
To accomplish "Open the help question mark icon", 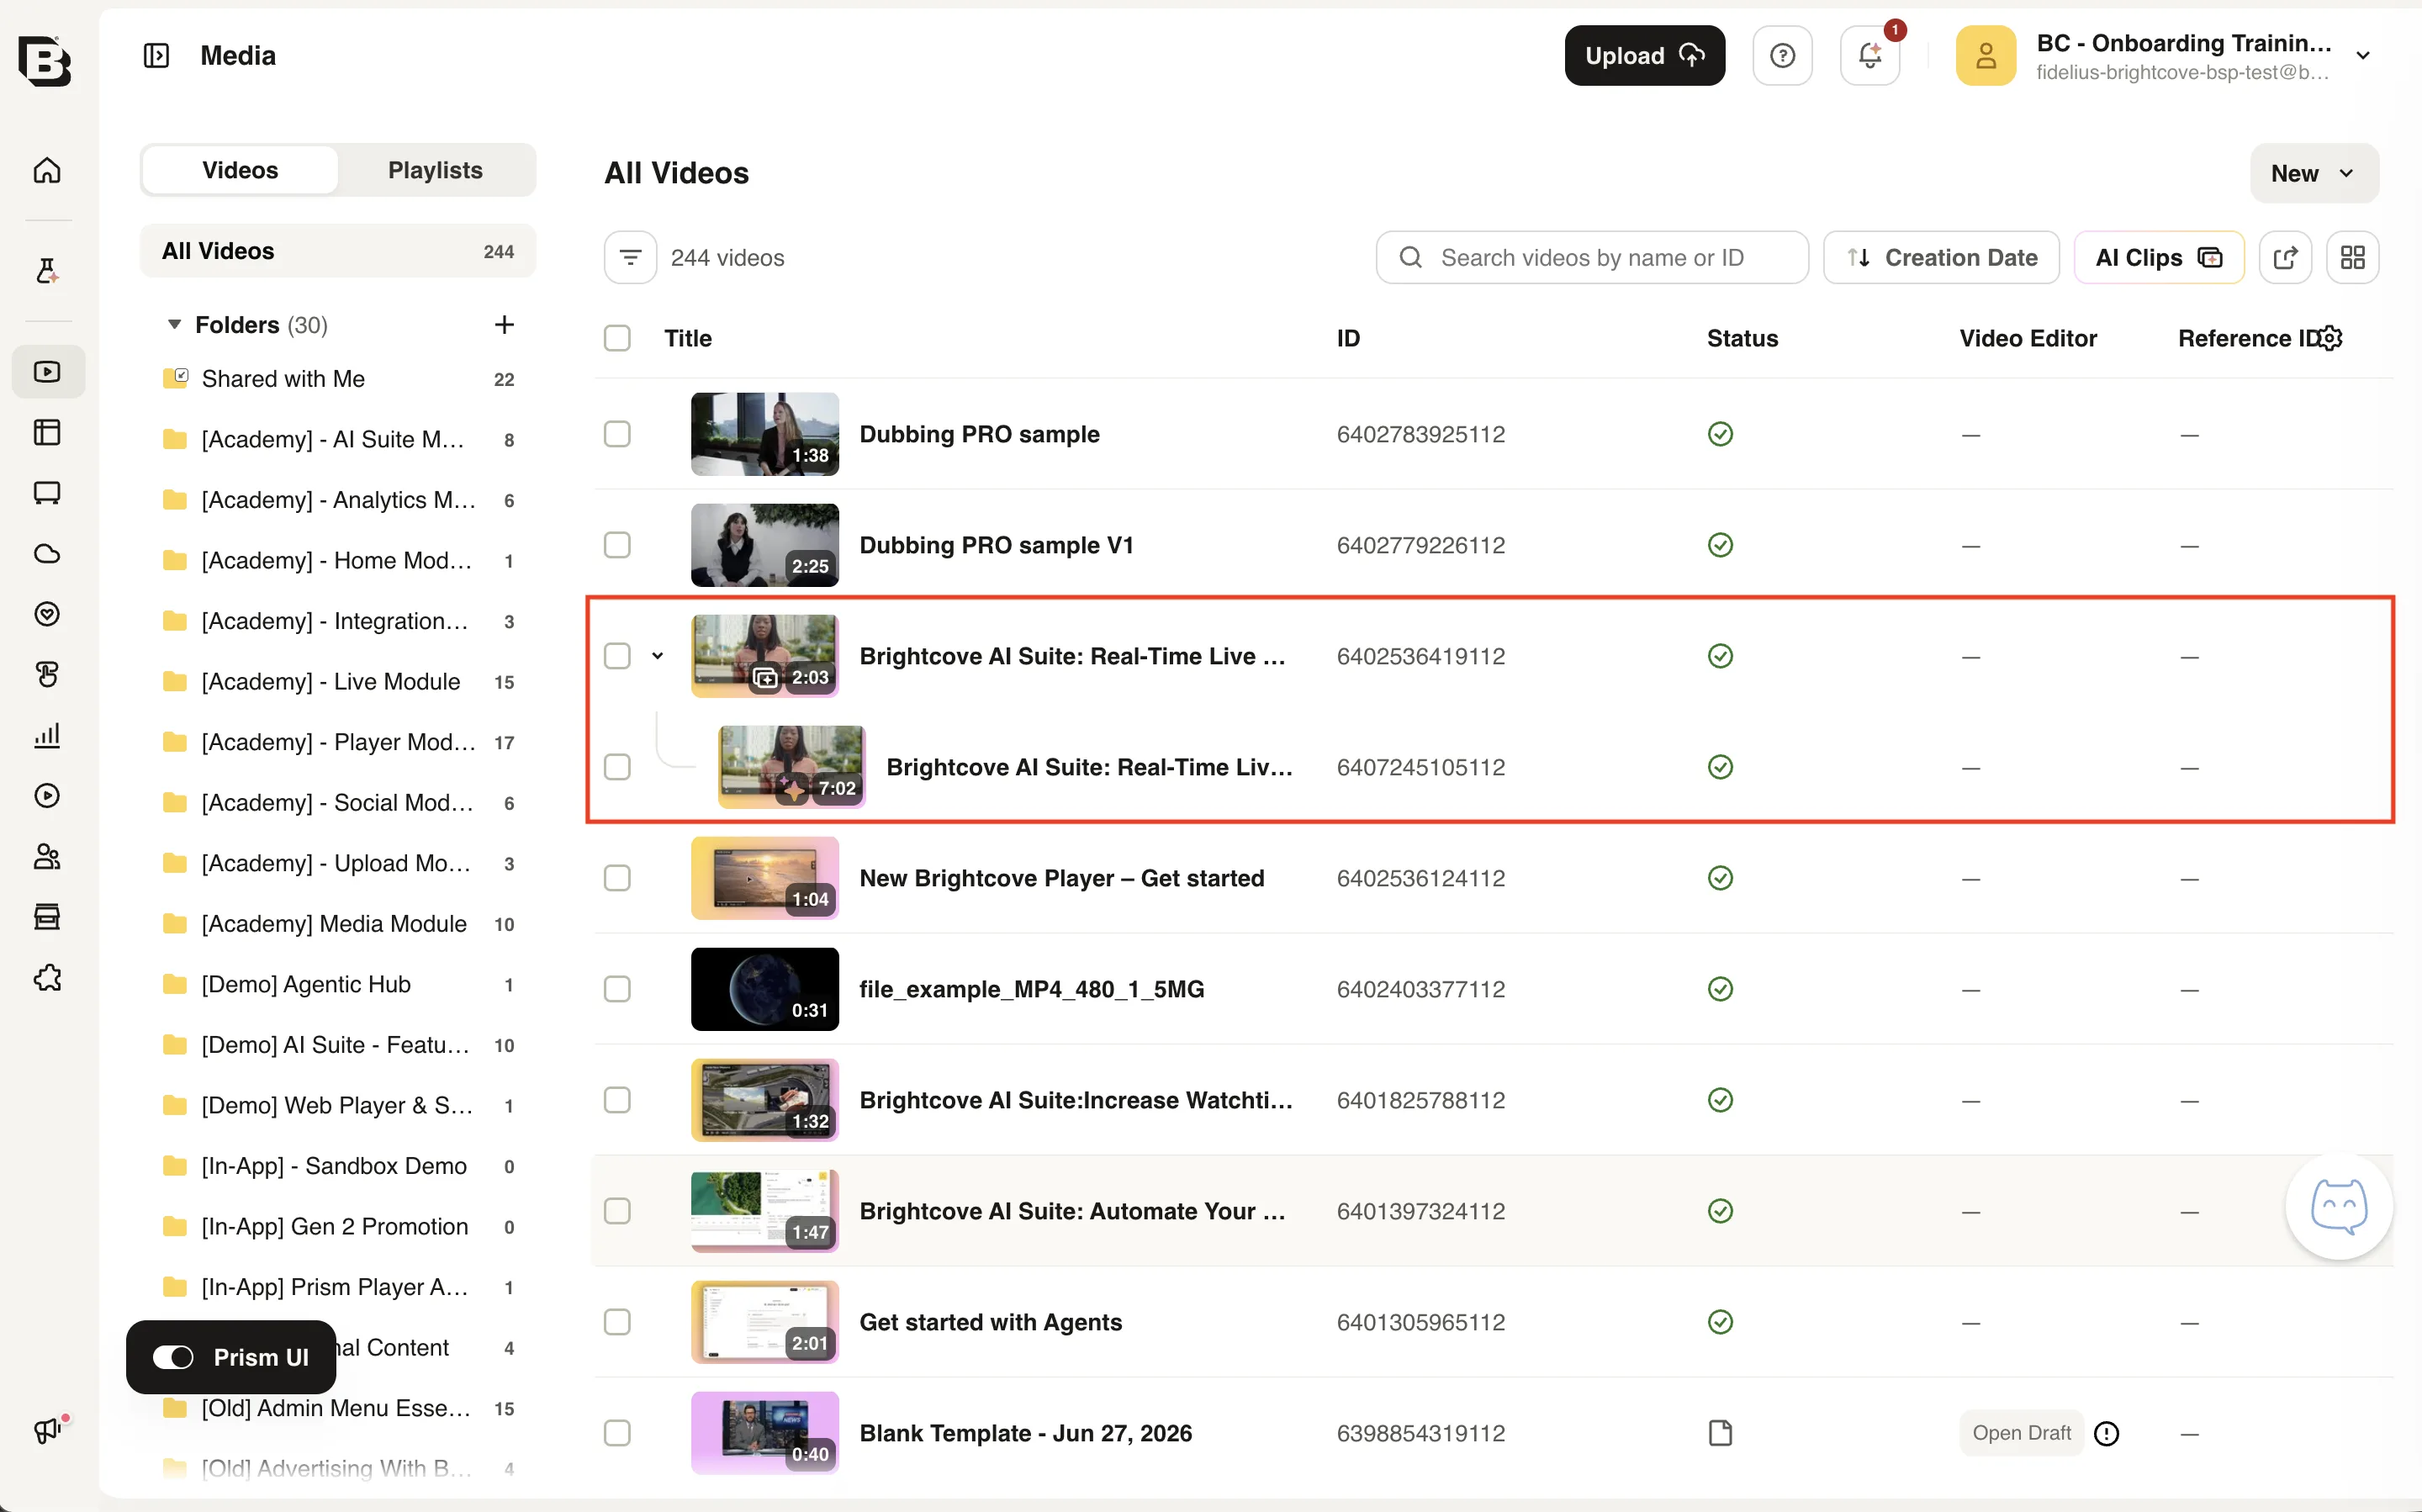I will tap(1782, 56).
